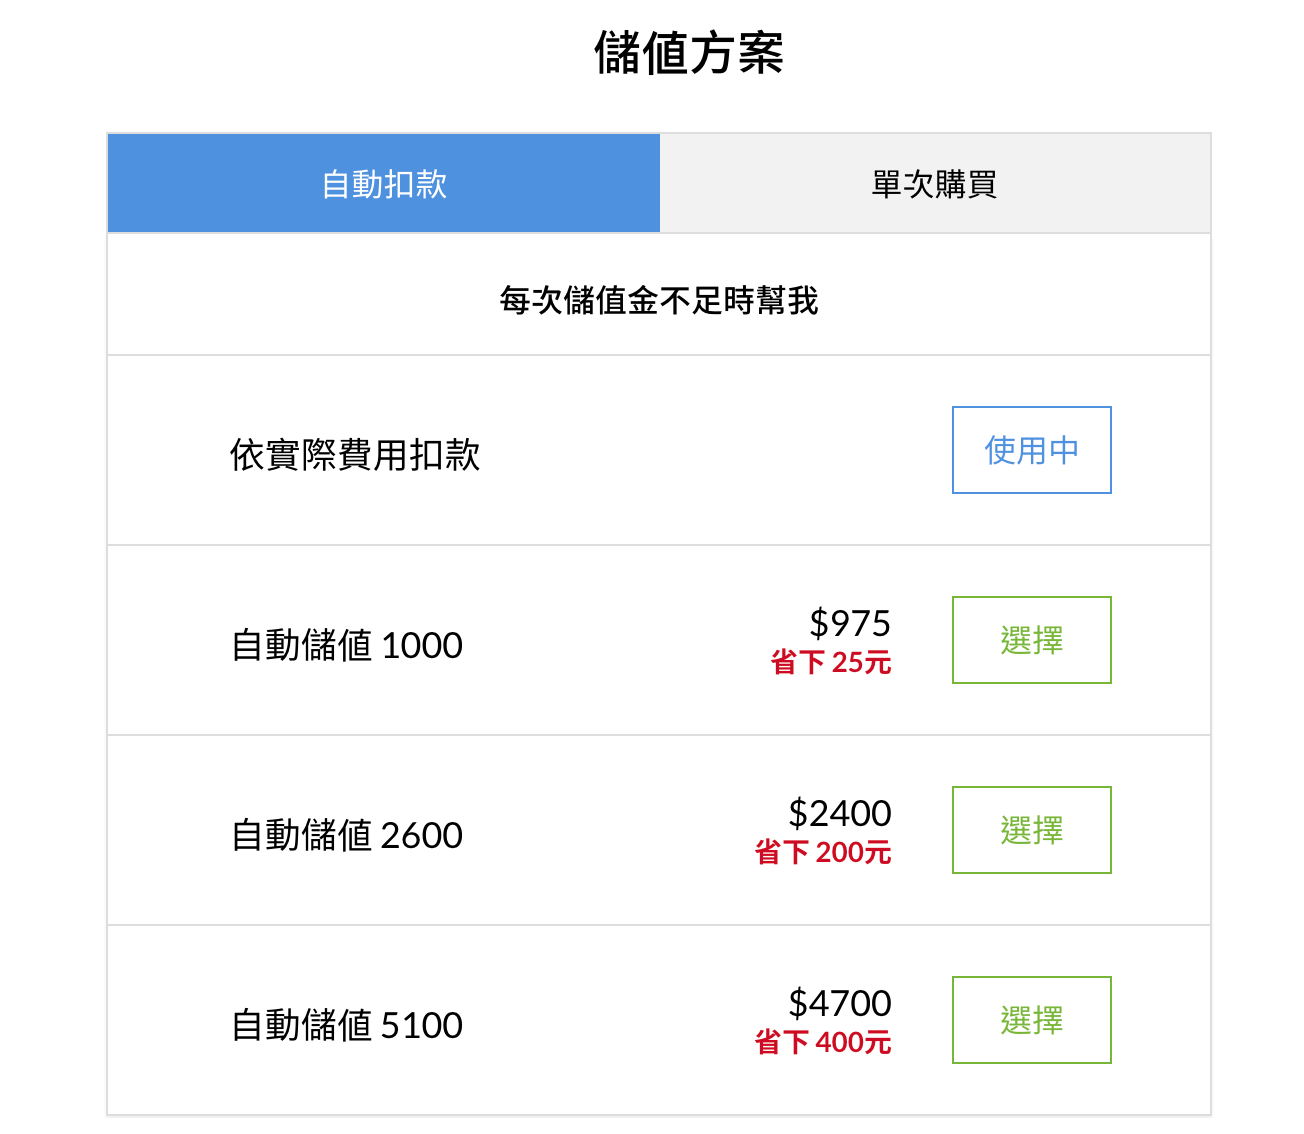Click the 依實際費用扣款 plan label
The image size is (1304, 1134).
(355, 455)
